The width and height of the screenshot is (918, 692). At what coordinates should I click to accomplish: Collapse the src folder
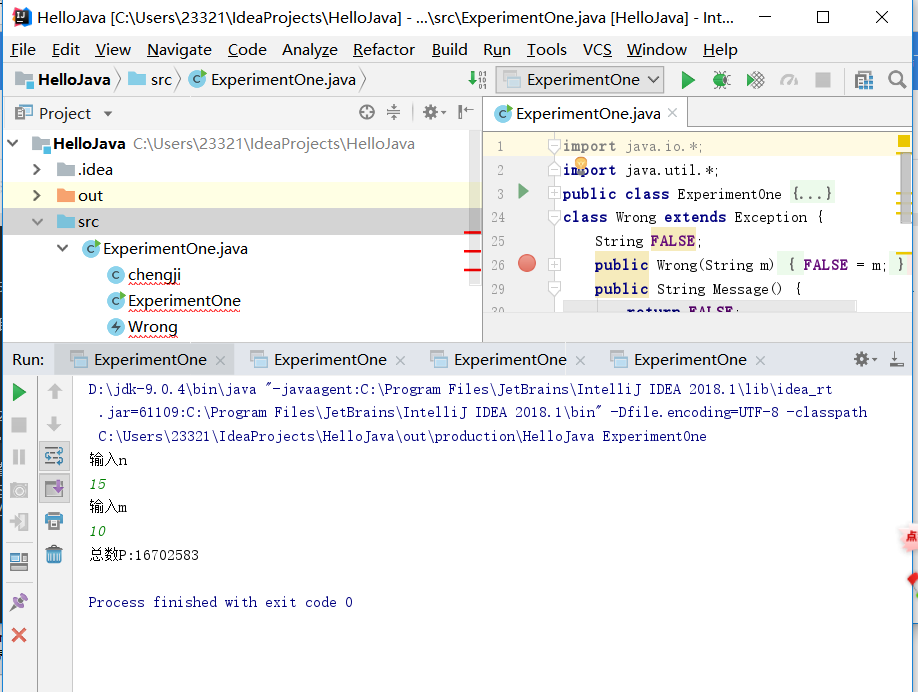[37, 222]
